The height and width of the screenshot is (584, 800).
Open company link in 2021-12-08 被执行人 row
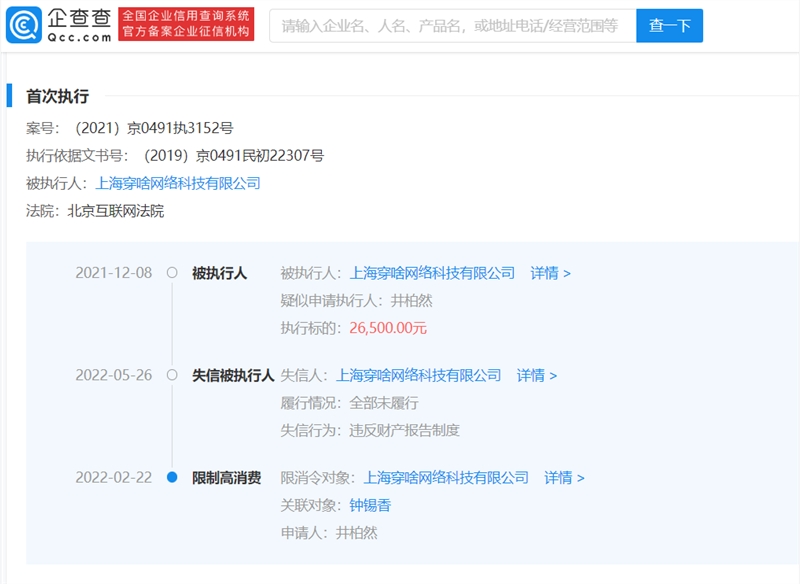(432, 273)
